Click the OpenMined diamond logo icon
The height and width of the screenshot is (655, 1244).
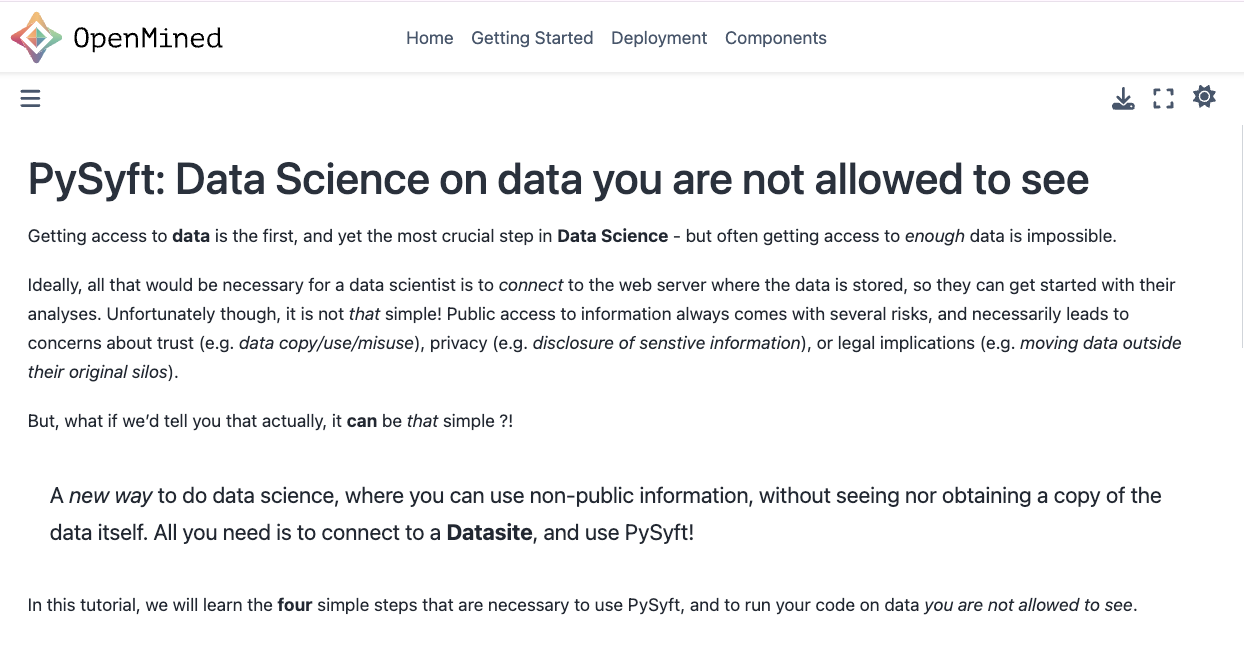(x=35, y=38)
